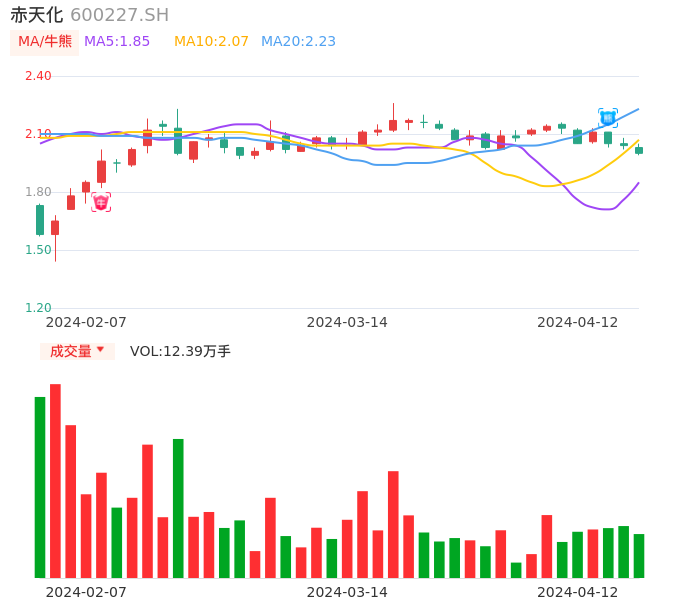Click the first green candlestick on the price chart

pyautogui.click(x=40, y=220)
